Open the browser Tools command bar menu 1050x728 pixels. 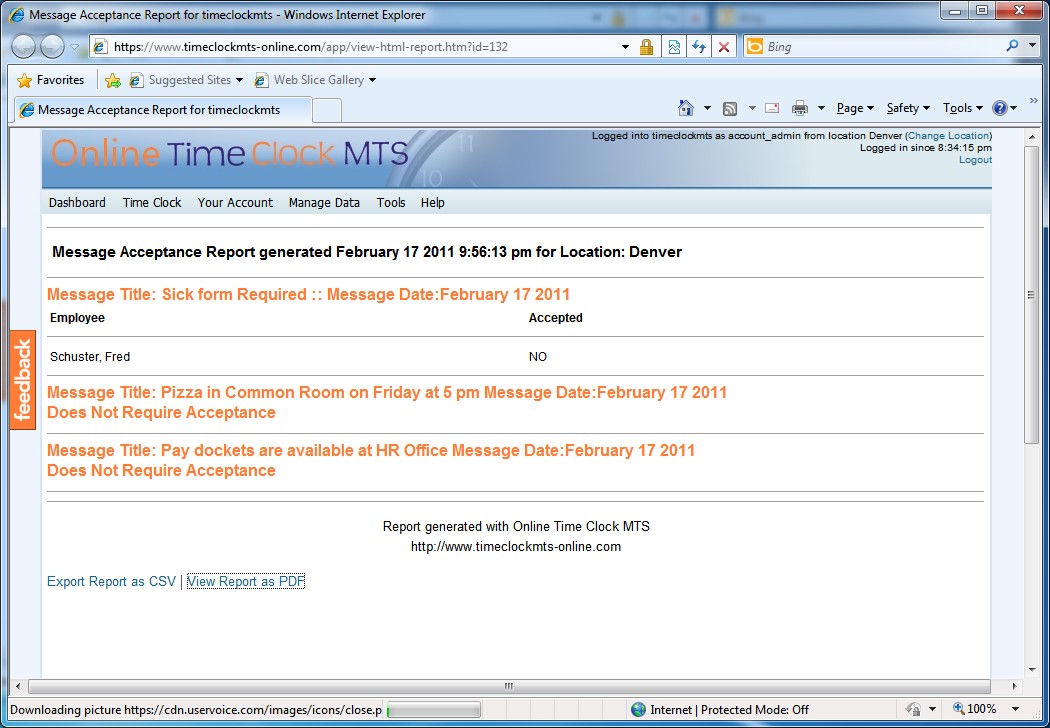coord(962,108)
